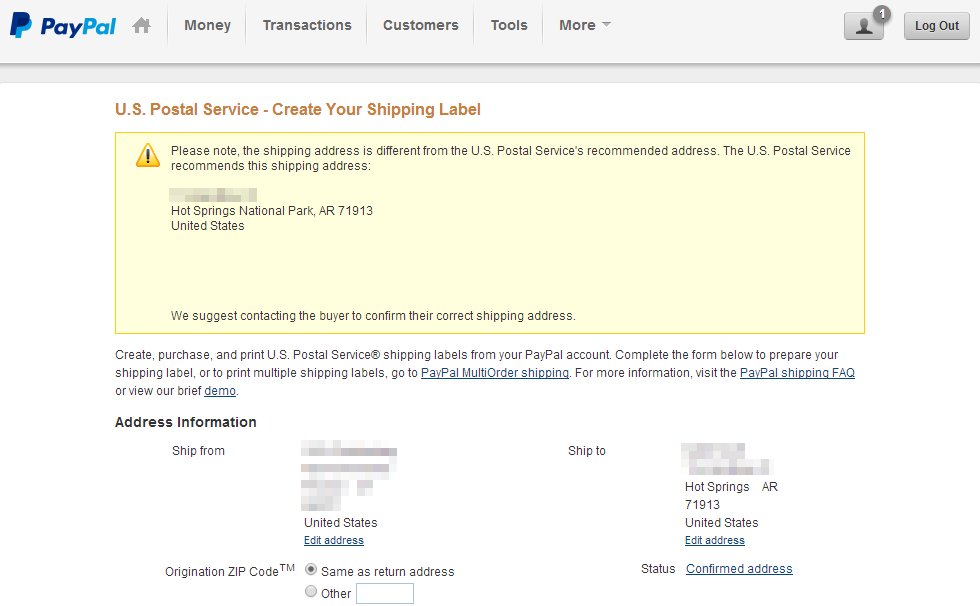Go to the Customers menu
The width and height of the screenshot is (980, 606).
tap(420, 26)
